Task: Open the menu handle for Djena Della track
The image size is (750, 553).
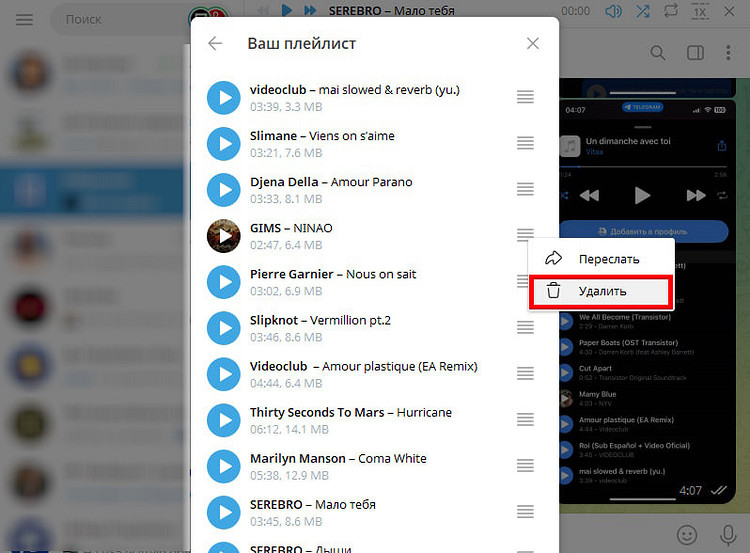Action: 525,189
